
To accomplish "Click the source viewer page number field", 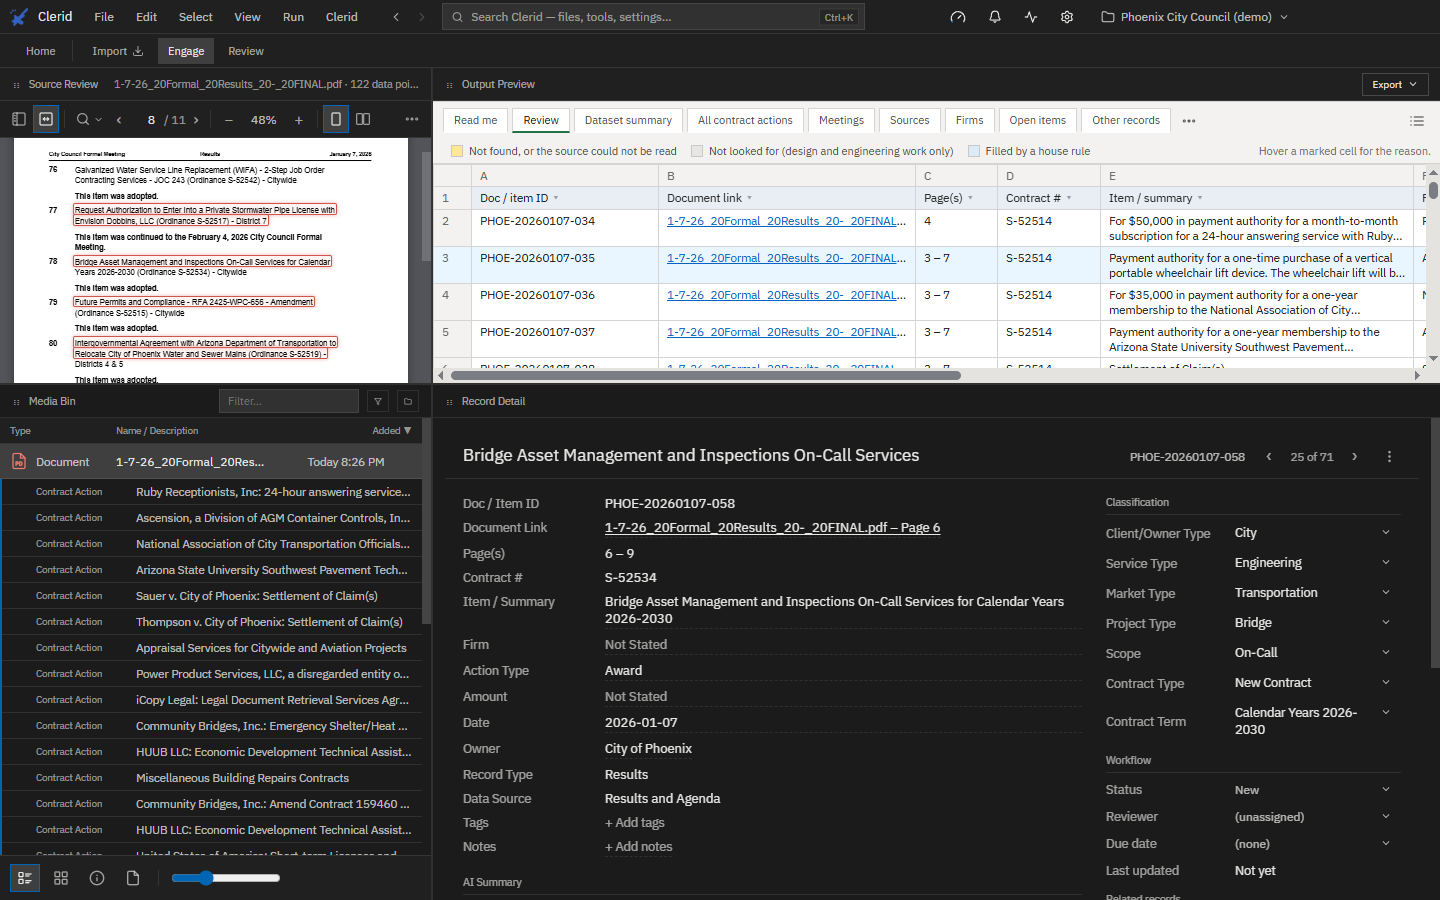I will 151,120.
